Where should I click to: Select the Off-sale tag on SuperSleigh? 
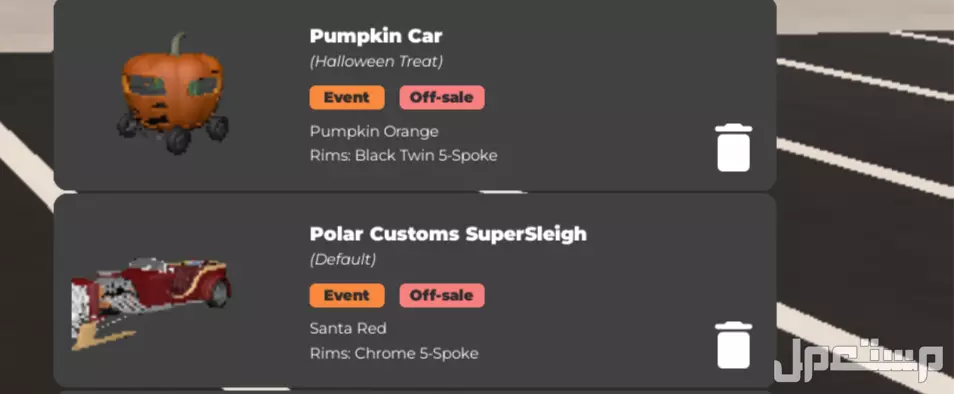442,296
